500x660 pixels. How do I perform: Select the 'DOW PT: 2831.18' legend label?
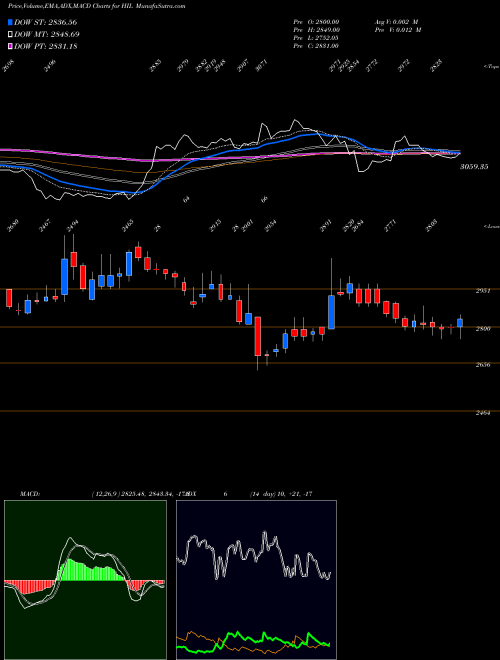click(x=45, y=46)
